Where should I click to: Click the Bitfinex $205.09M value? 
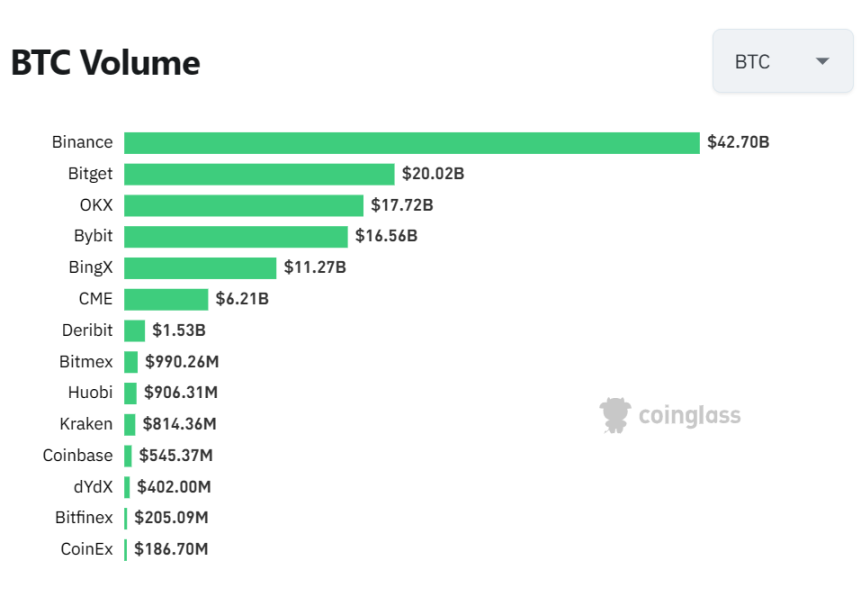point(171,517)
